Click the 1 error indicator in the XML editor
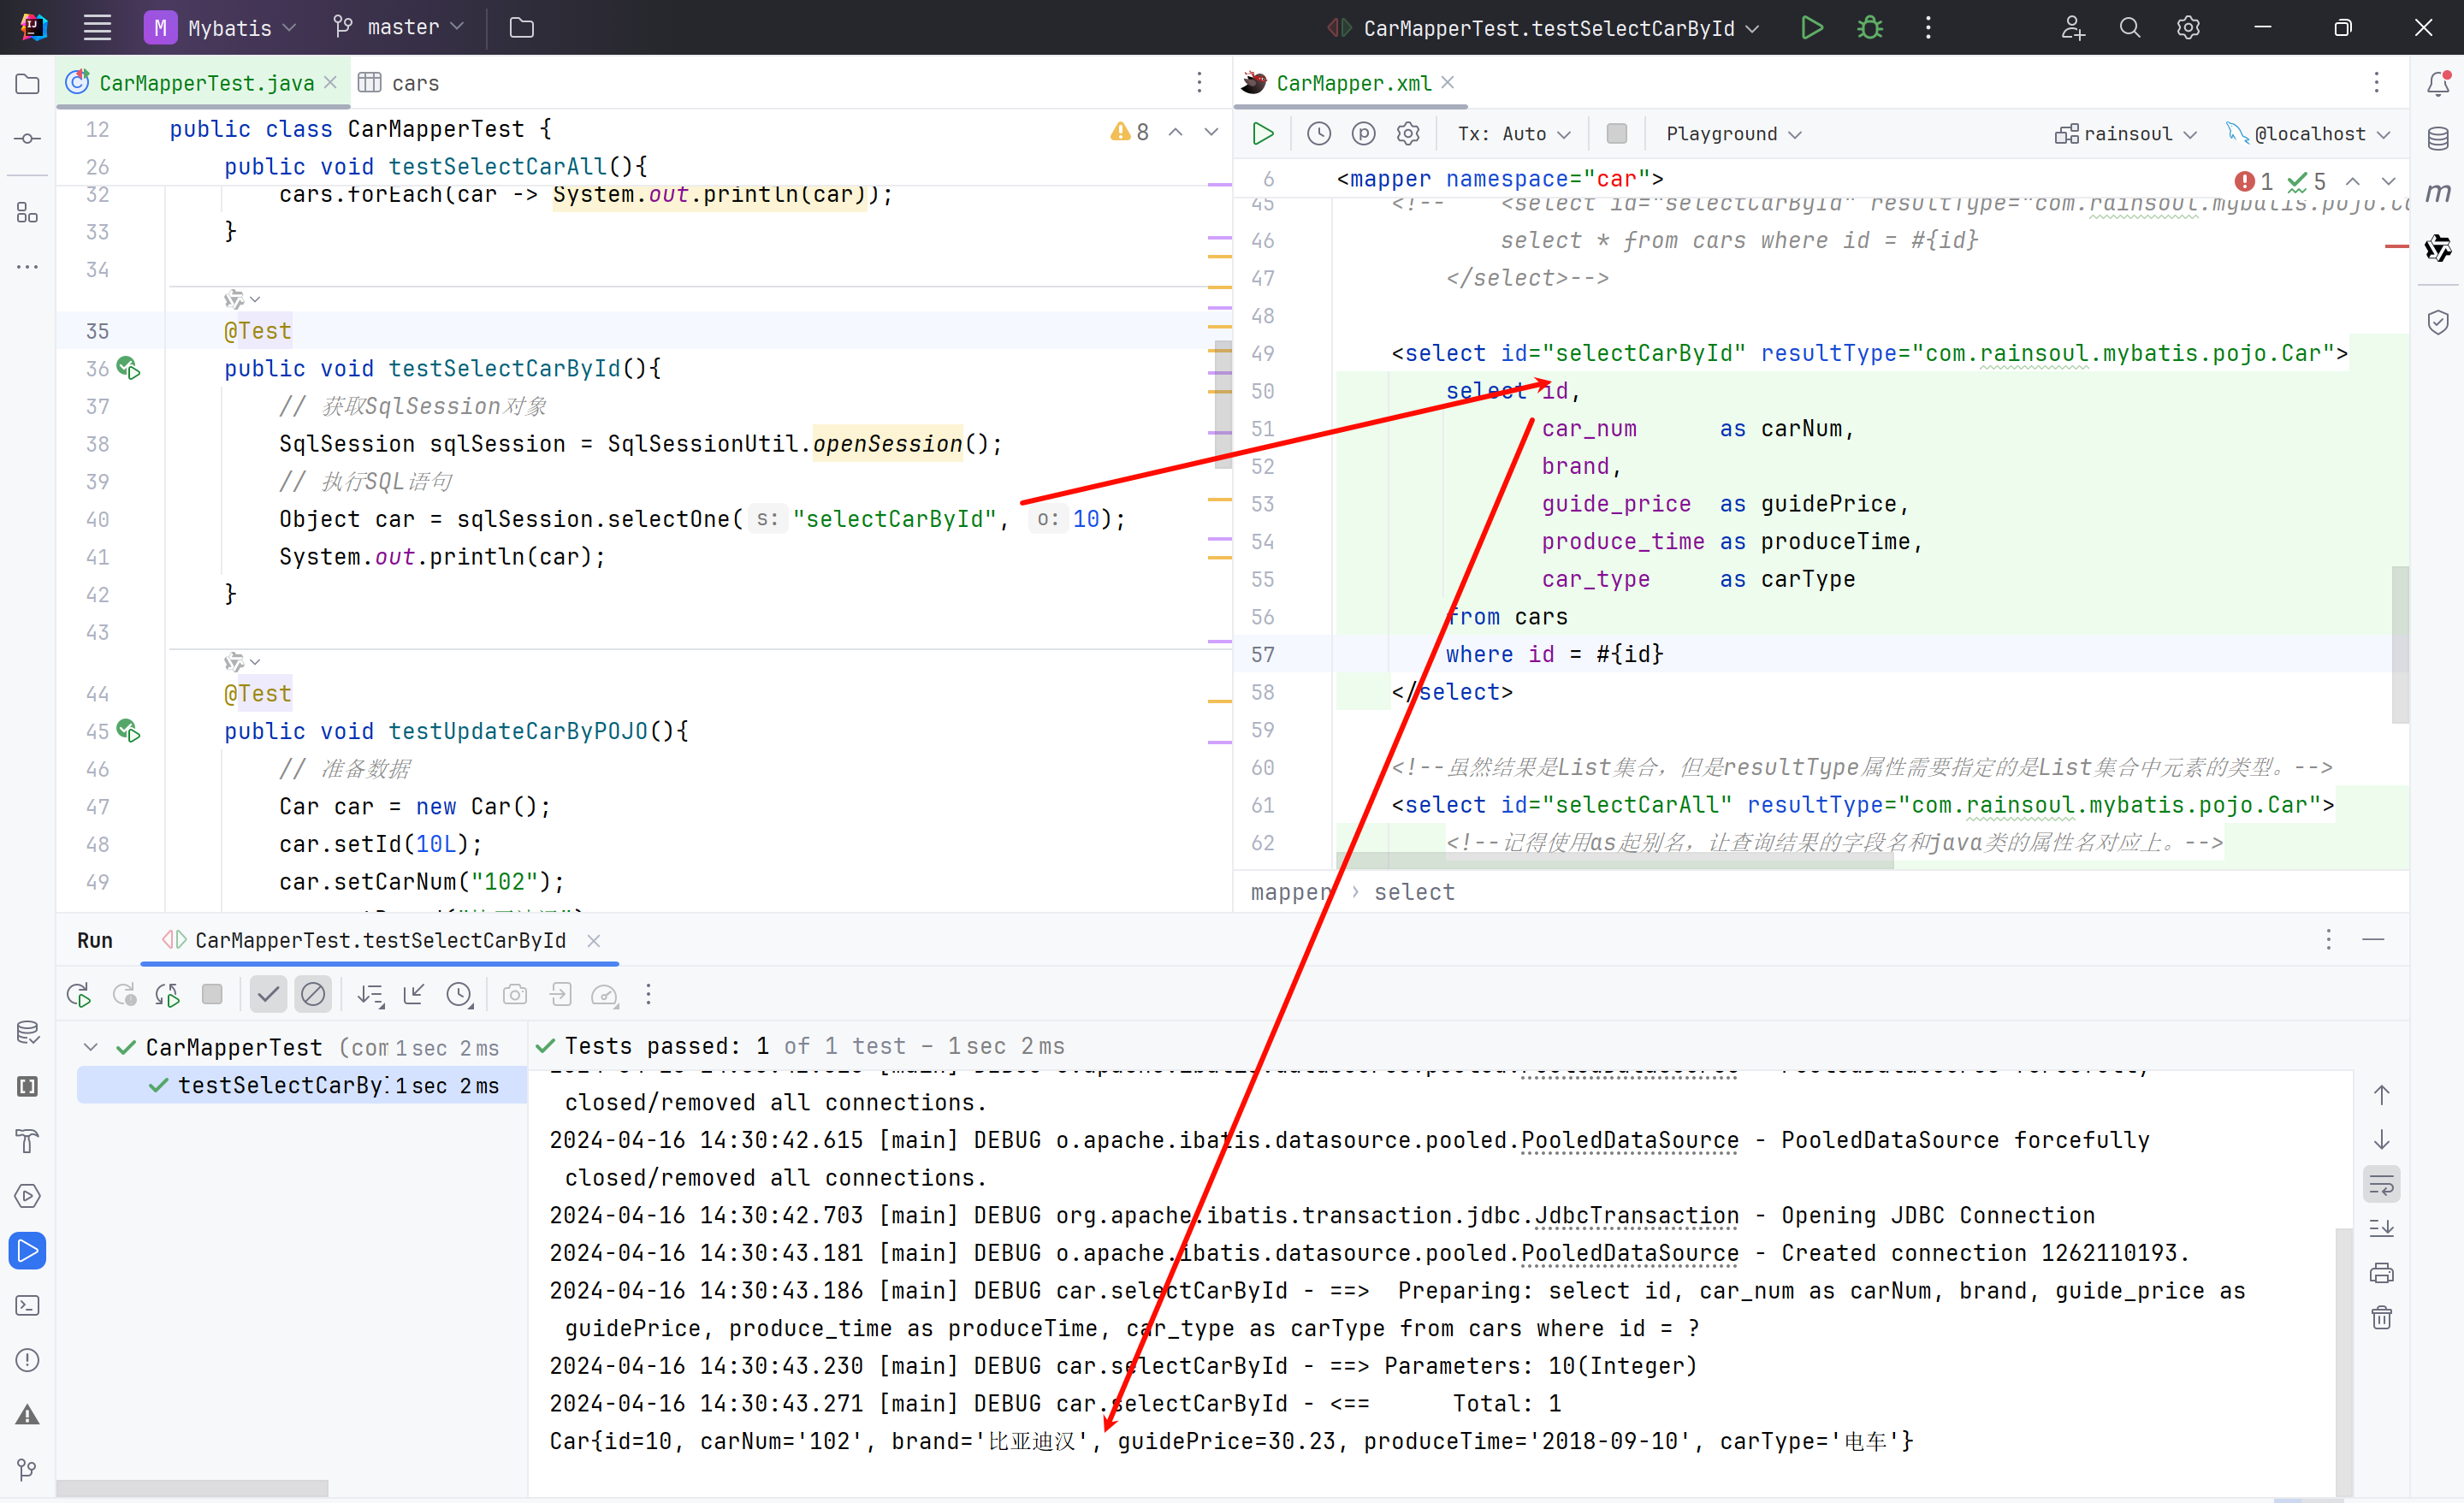Viewport: 2464px width, 1503px height. pos(2253,181)
